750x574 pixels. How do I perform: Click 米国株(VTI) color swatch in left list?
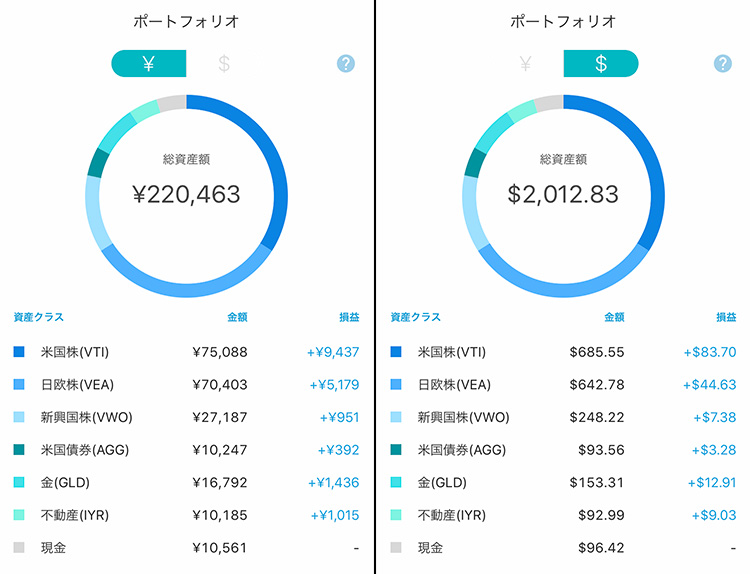click(x=19, y=352)
